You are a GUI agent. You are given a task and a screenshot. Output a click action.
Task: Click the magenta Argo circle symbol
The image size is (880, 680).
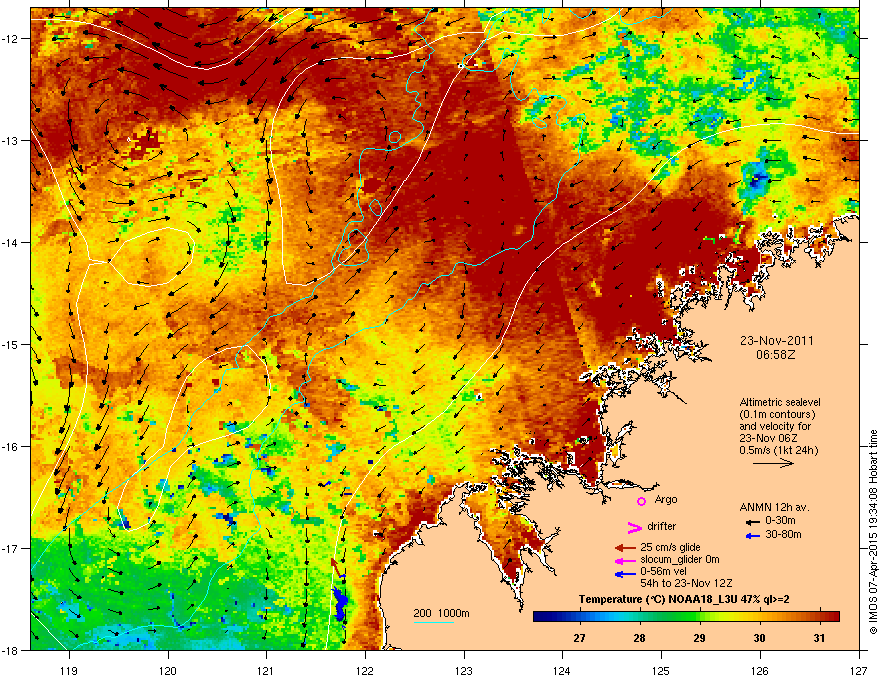641,501
